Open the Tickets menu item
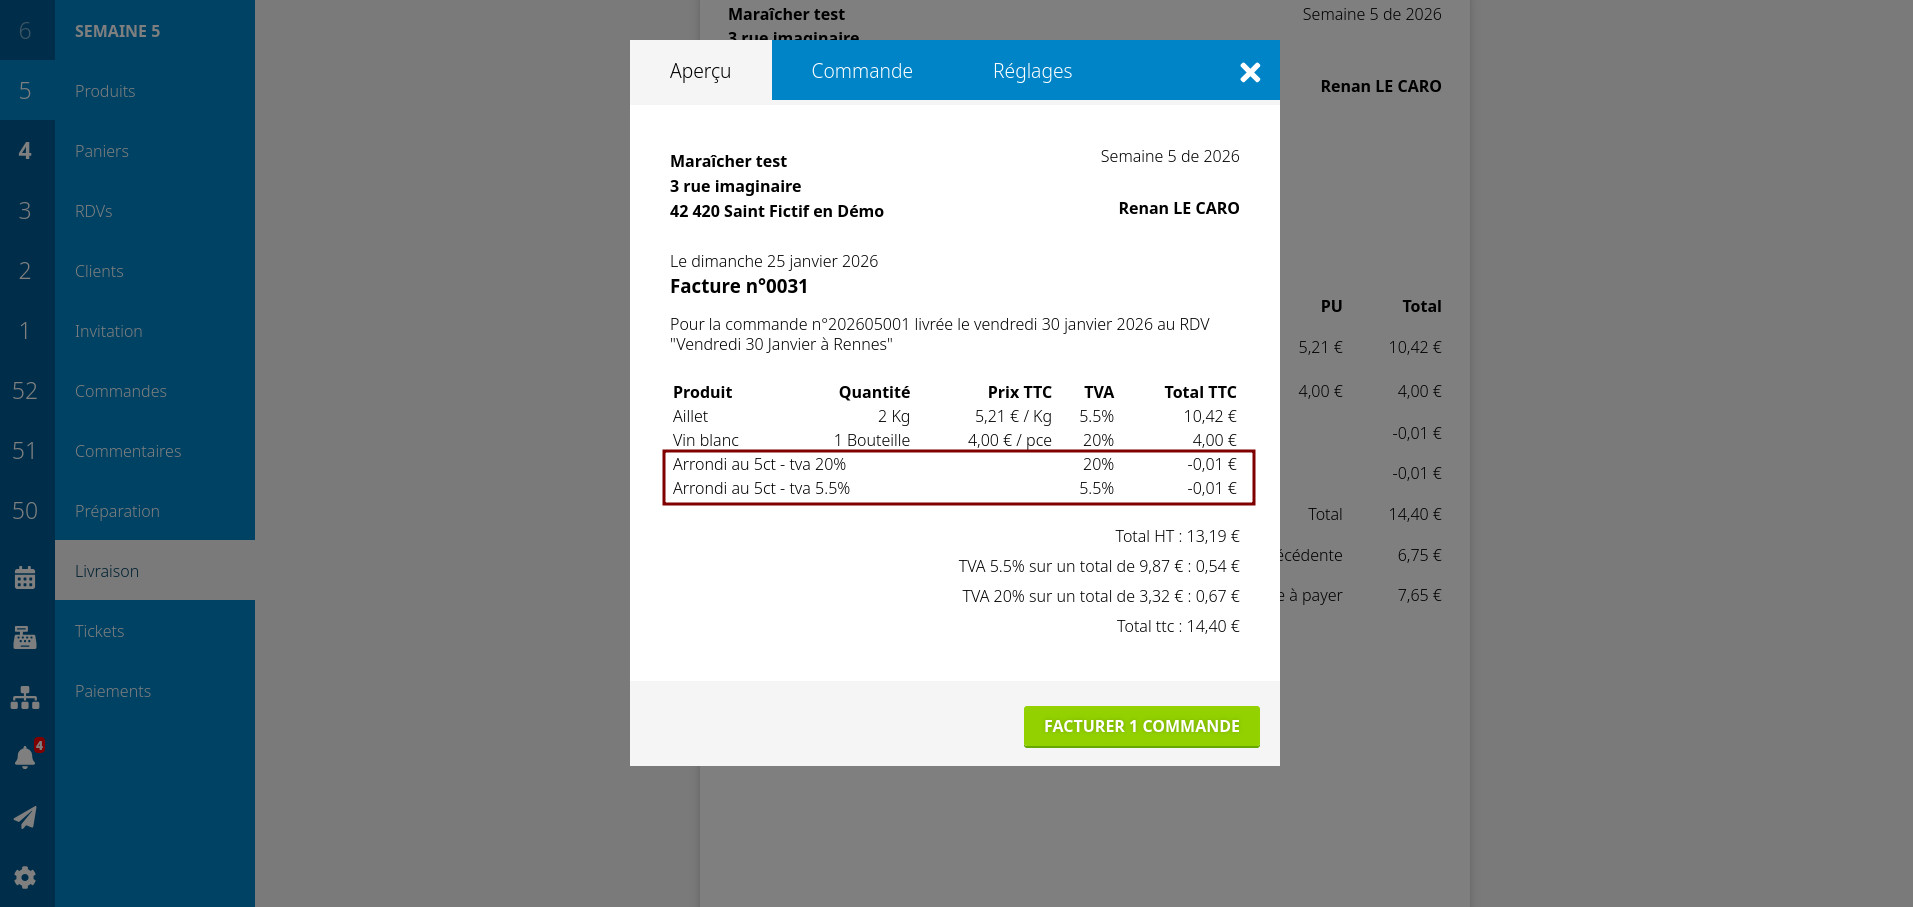 (x=100, y=631)
